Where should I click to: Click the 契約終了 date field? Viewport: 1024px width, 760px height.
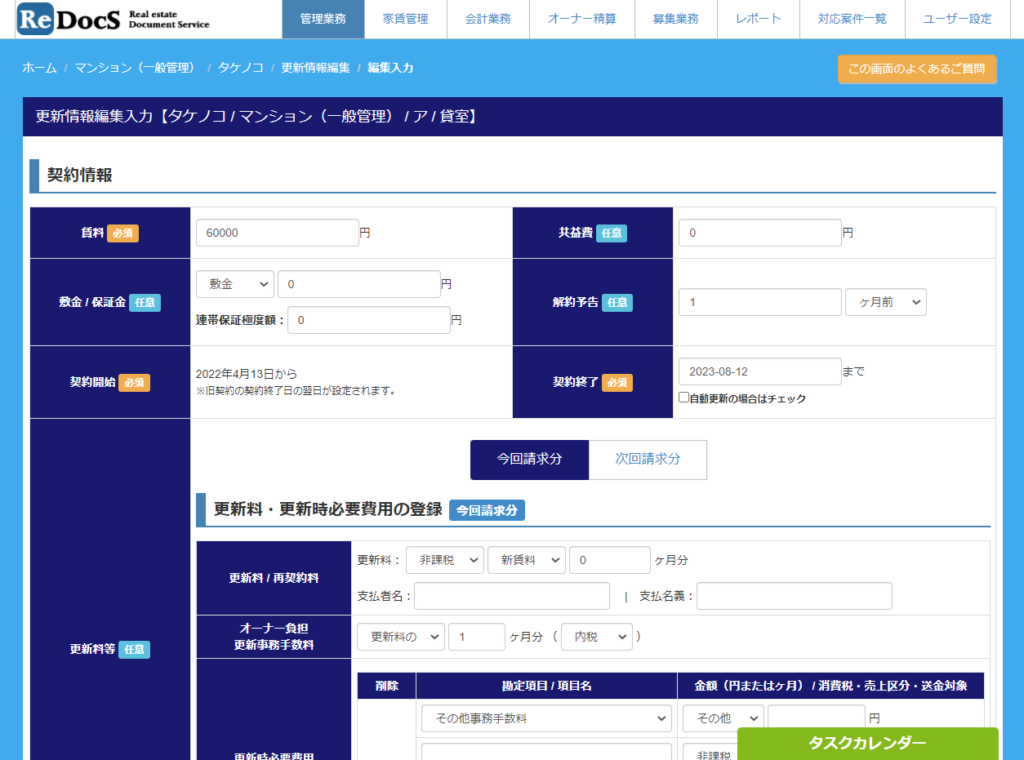coord(759,371)
